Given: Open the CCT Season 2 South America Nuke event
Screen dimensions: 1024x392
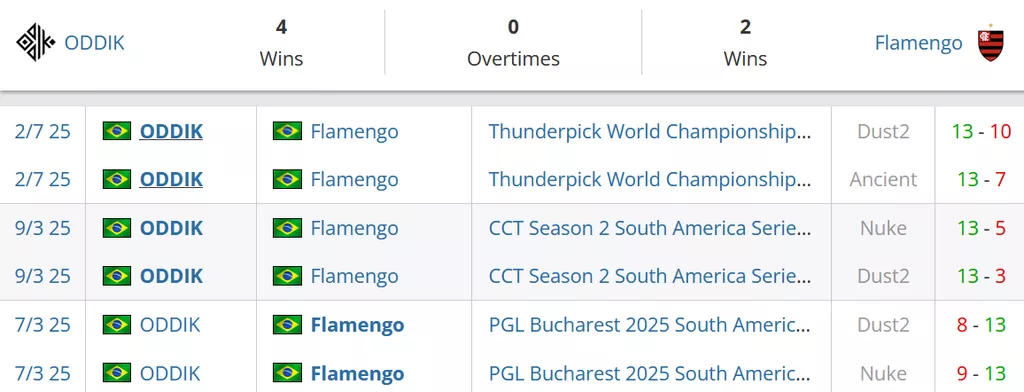Looking at the screenshot, I should click(x=650, y=228).
